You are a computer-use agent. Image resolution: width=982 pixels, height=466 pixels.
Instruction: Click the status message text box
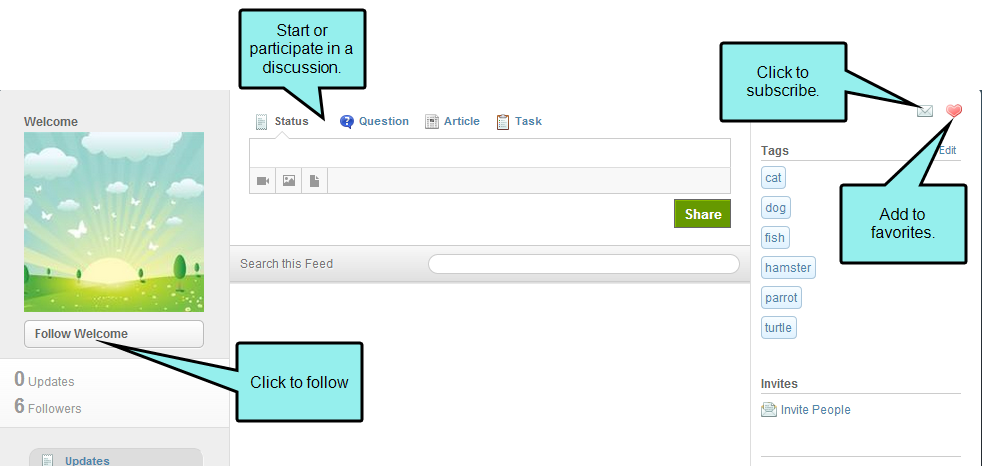tap(490, 153)
